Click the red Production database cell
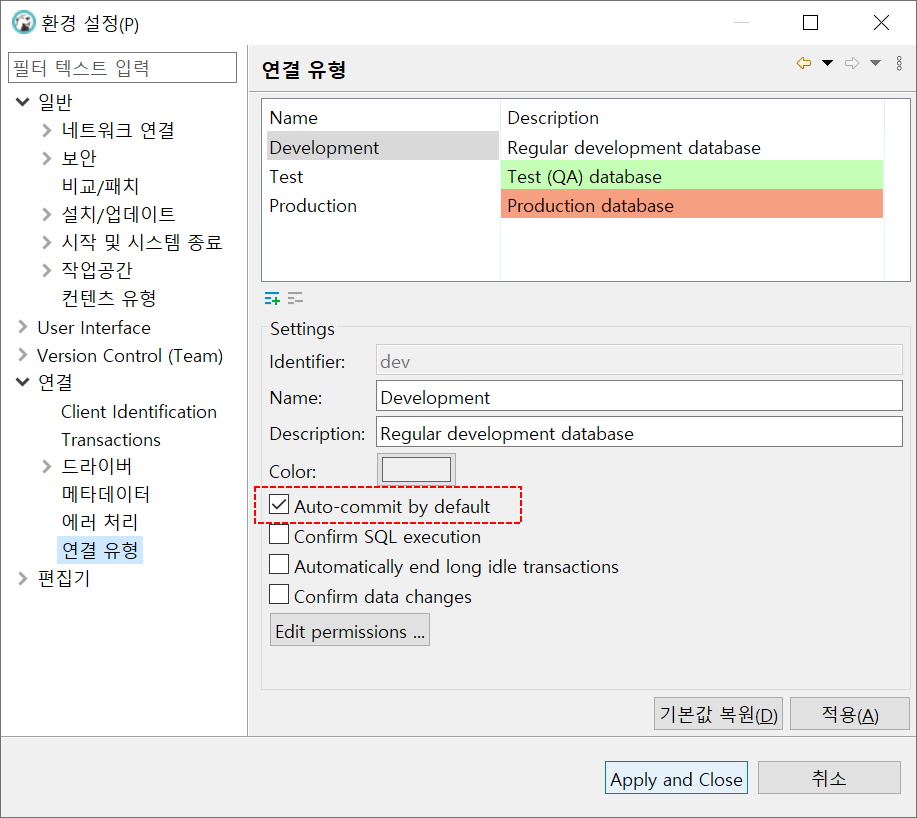The height and width of the screenshot is (818, 917). (x=692, y=204)
